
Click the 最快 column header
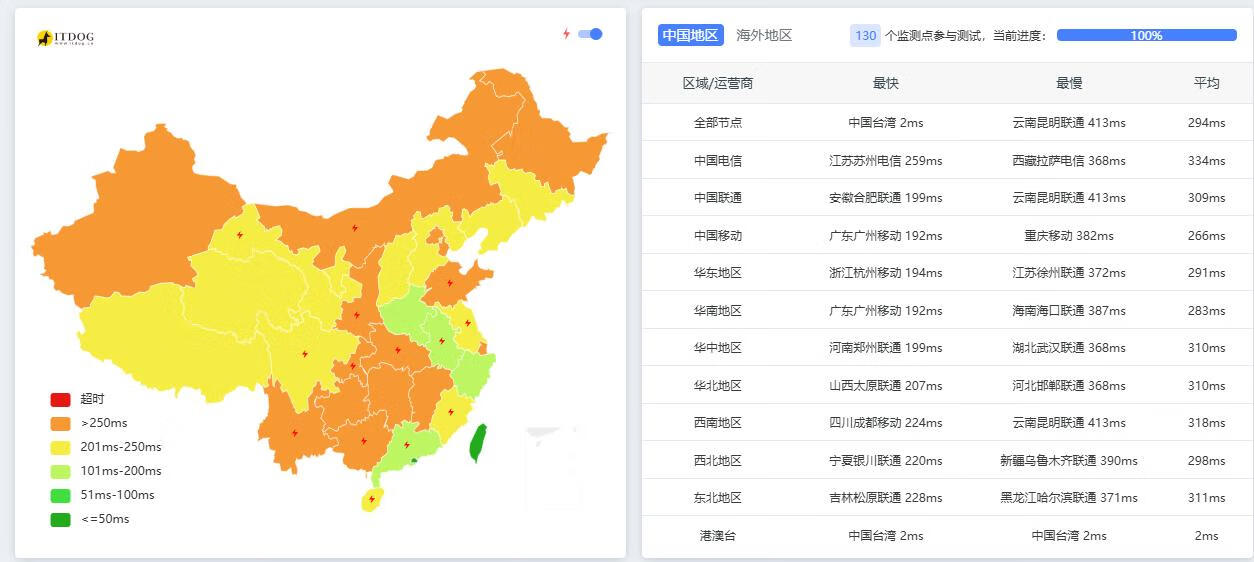[885, 83]
